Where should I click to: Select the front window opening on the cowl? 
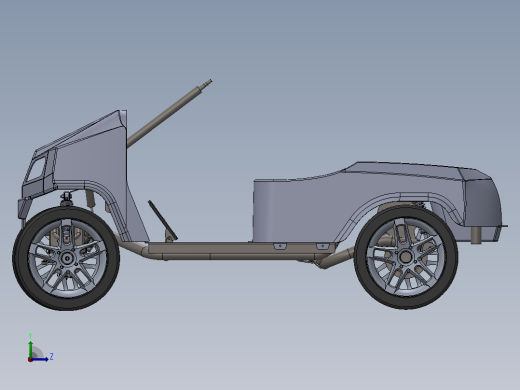click(37, 169)
